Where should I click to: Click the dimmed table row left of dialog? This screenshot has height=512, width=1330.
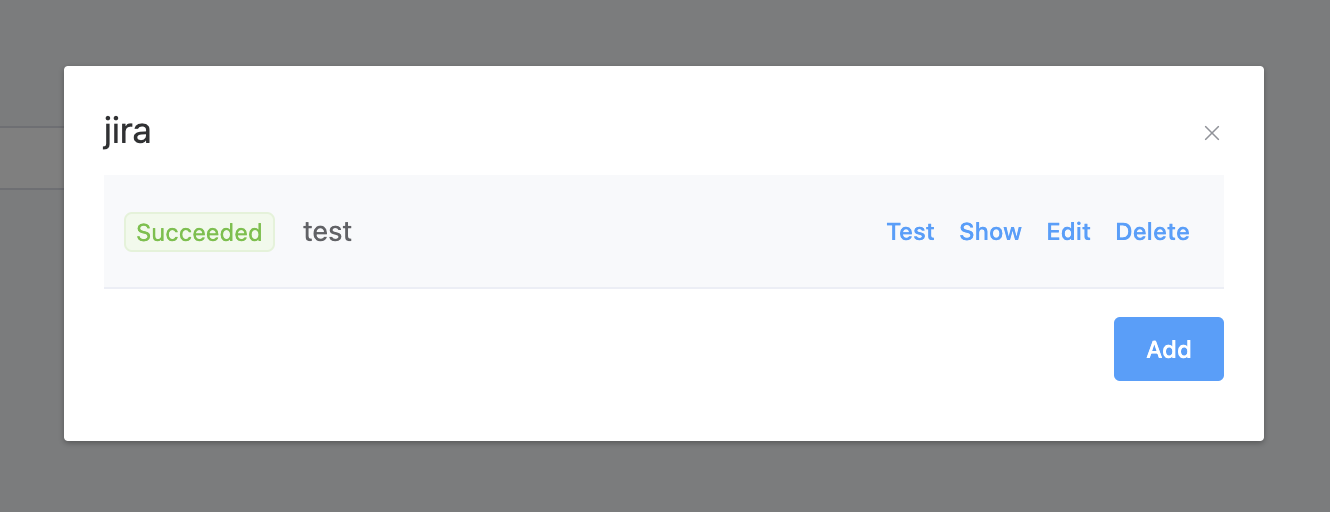31,158
